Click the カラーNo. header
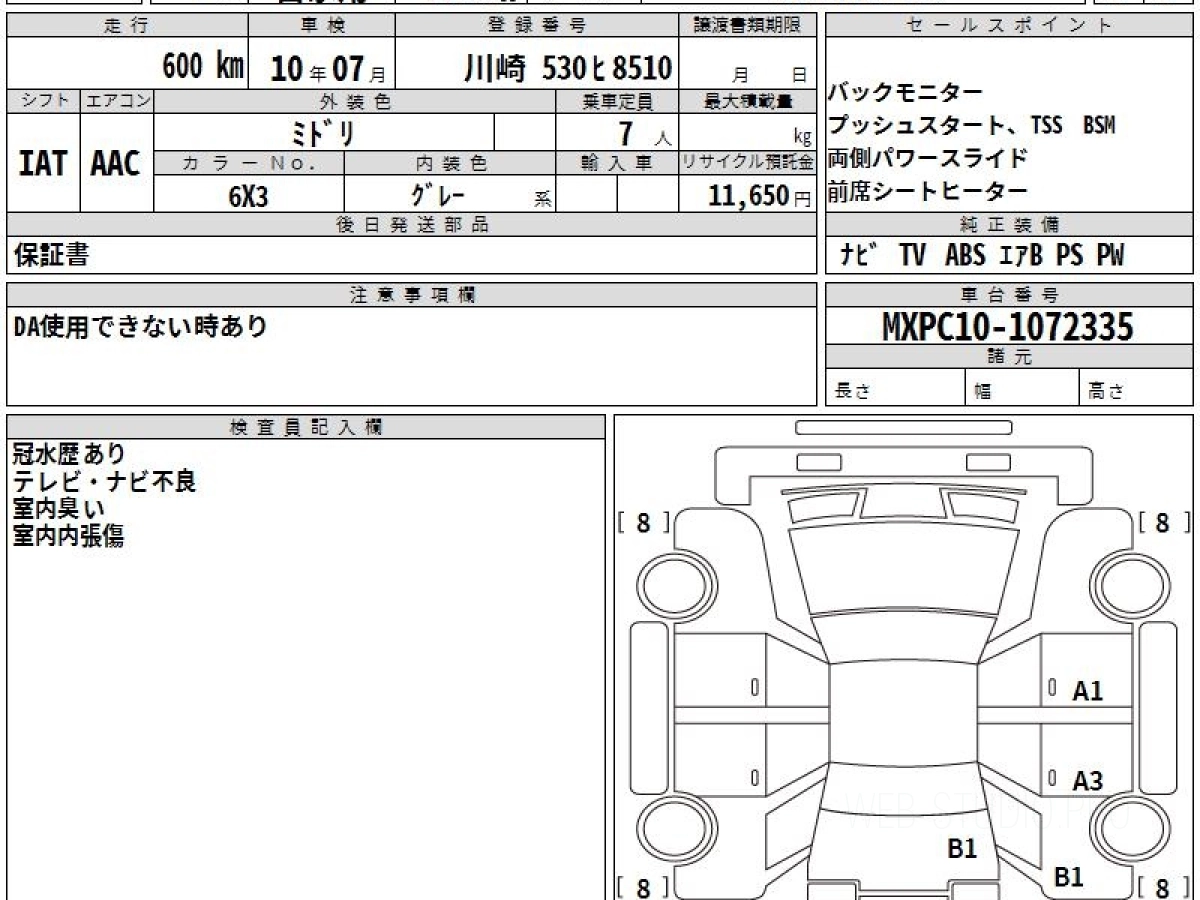Image resolution: width=1200 pixels, height=900 pixels. tap(249, 163)
